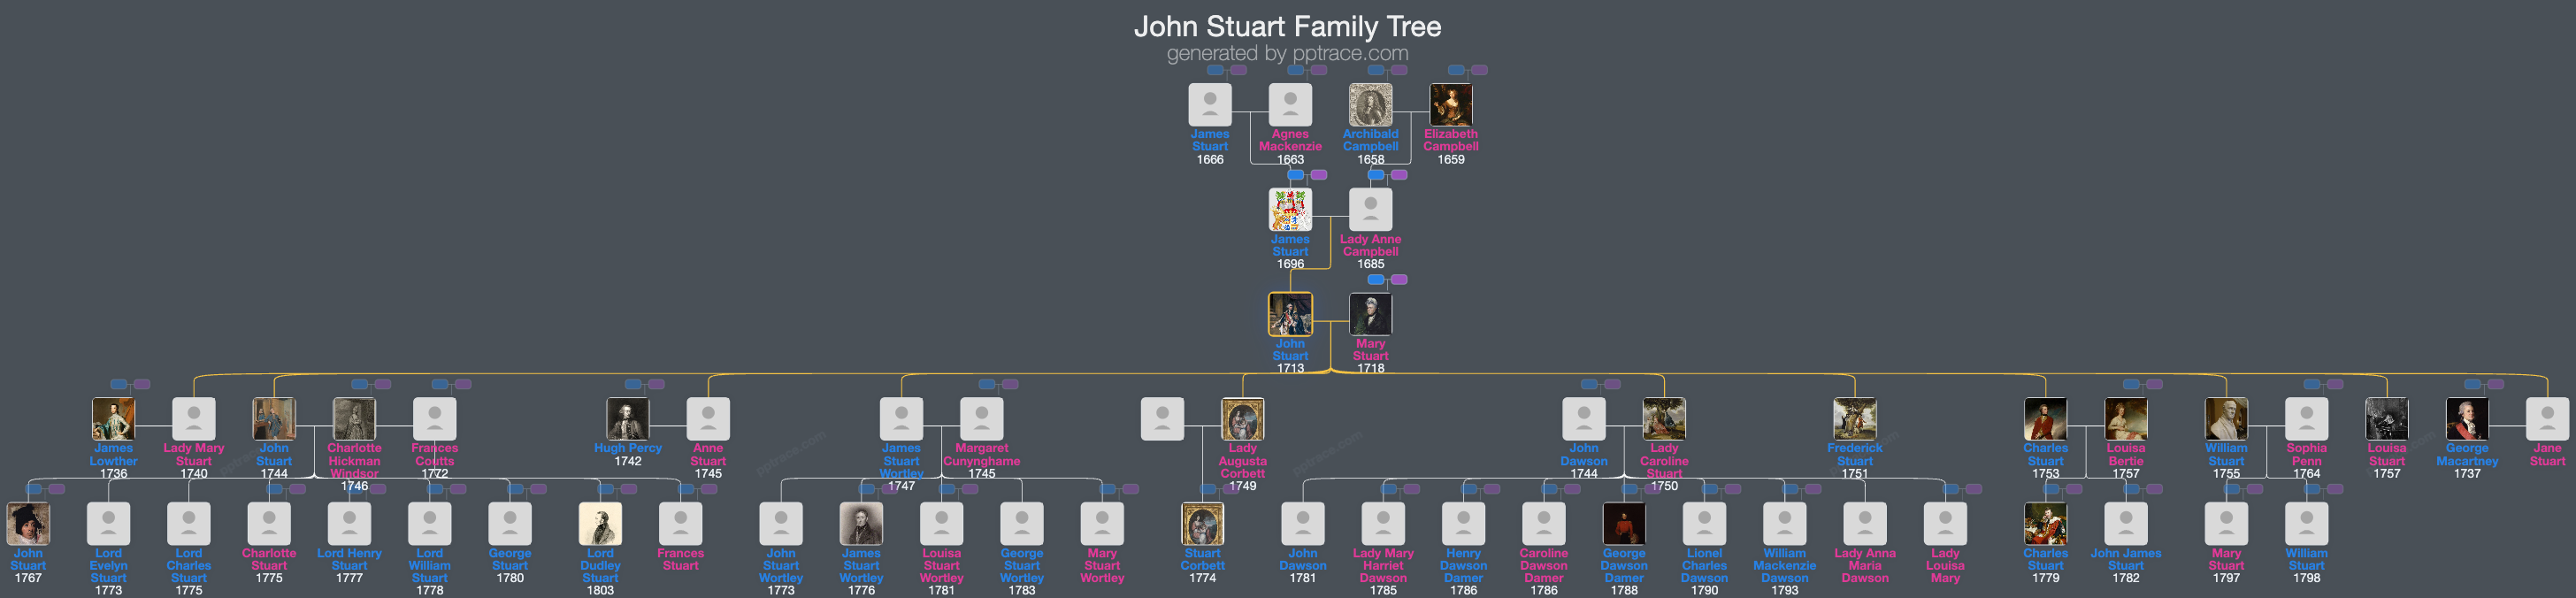This screenshot has width=2576, height=598.
Task: Select Lord Dudley Stuart's sketch portrait
Action: tap(600, 524)
